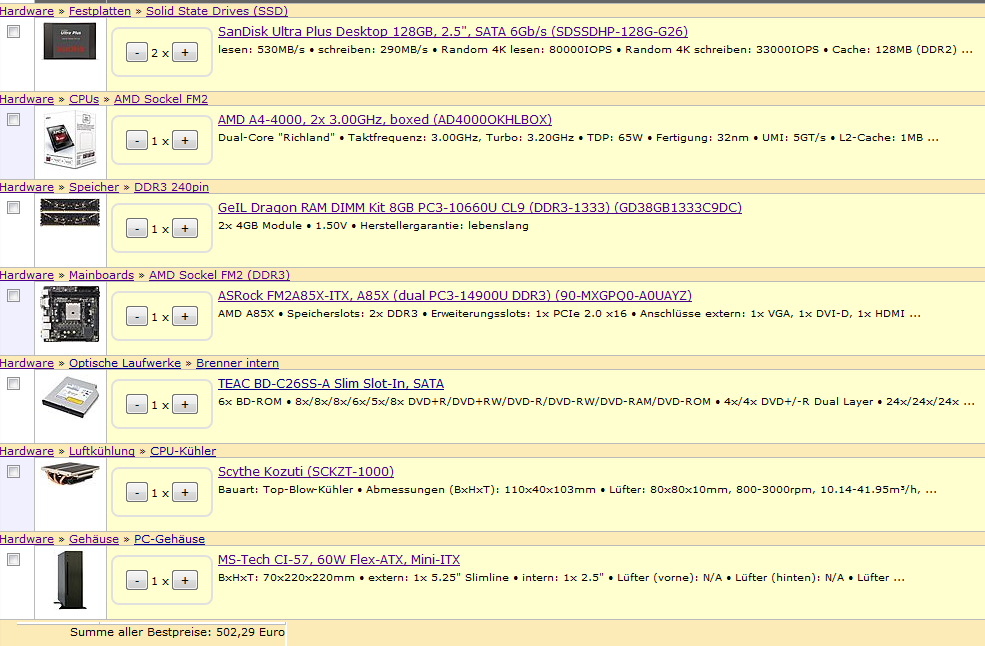
Task: Tick the checkbox for AMD A4-4000 CPU
Action: tap(13, 119)
